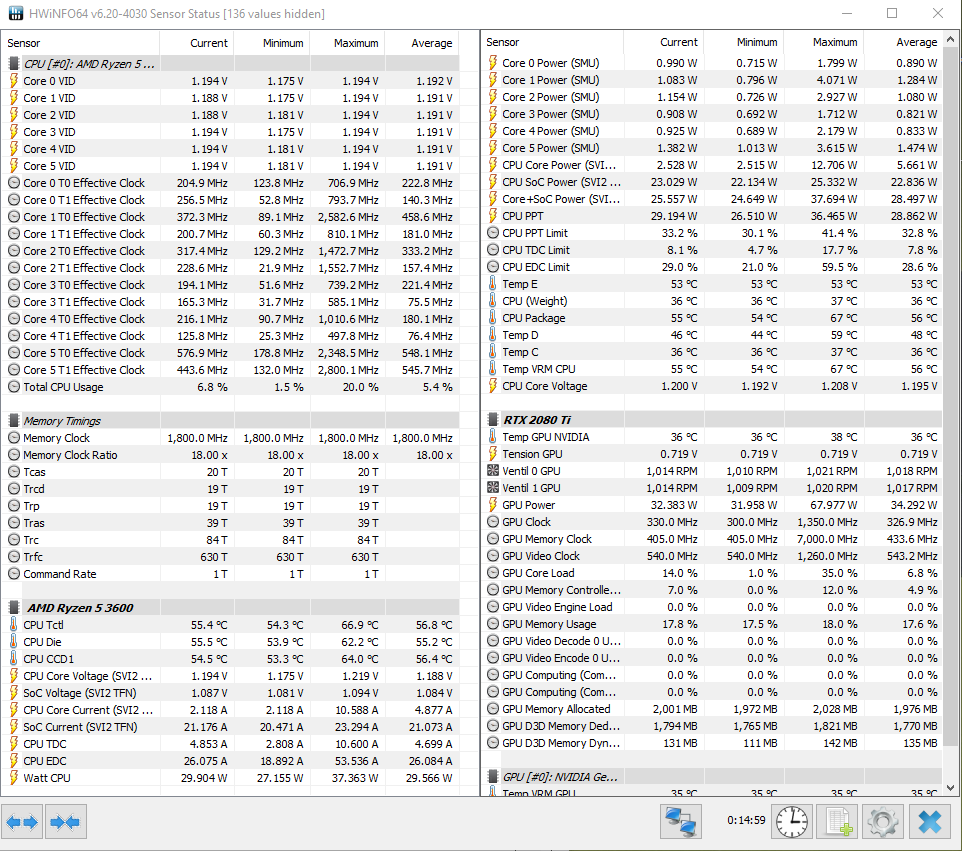The image size is (962, 851).
Task: Click the Current header in left panel
Action: click(209, 43)
